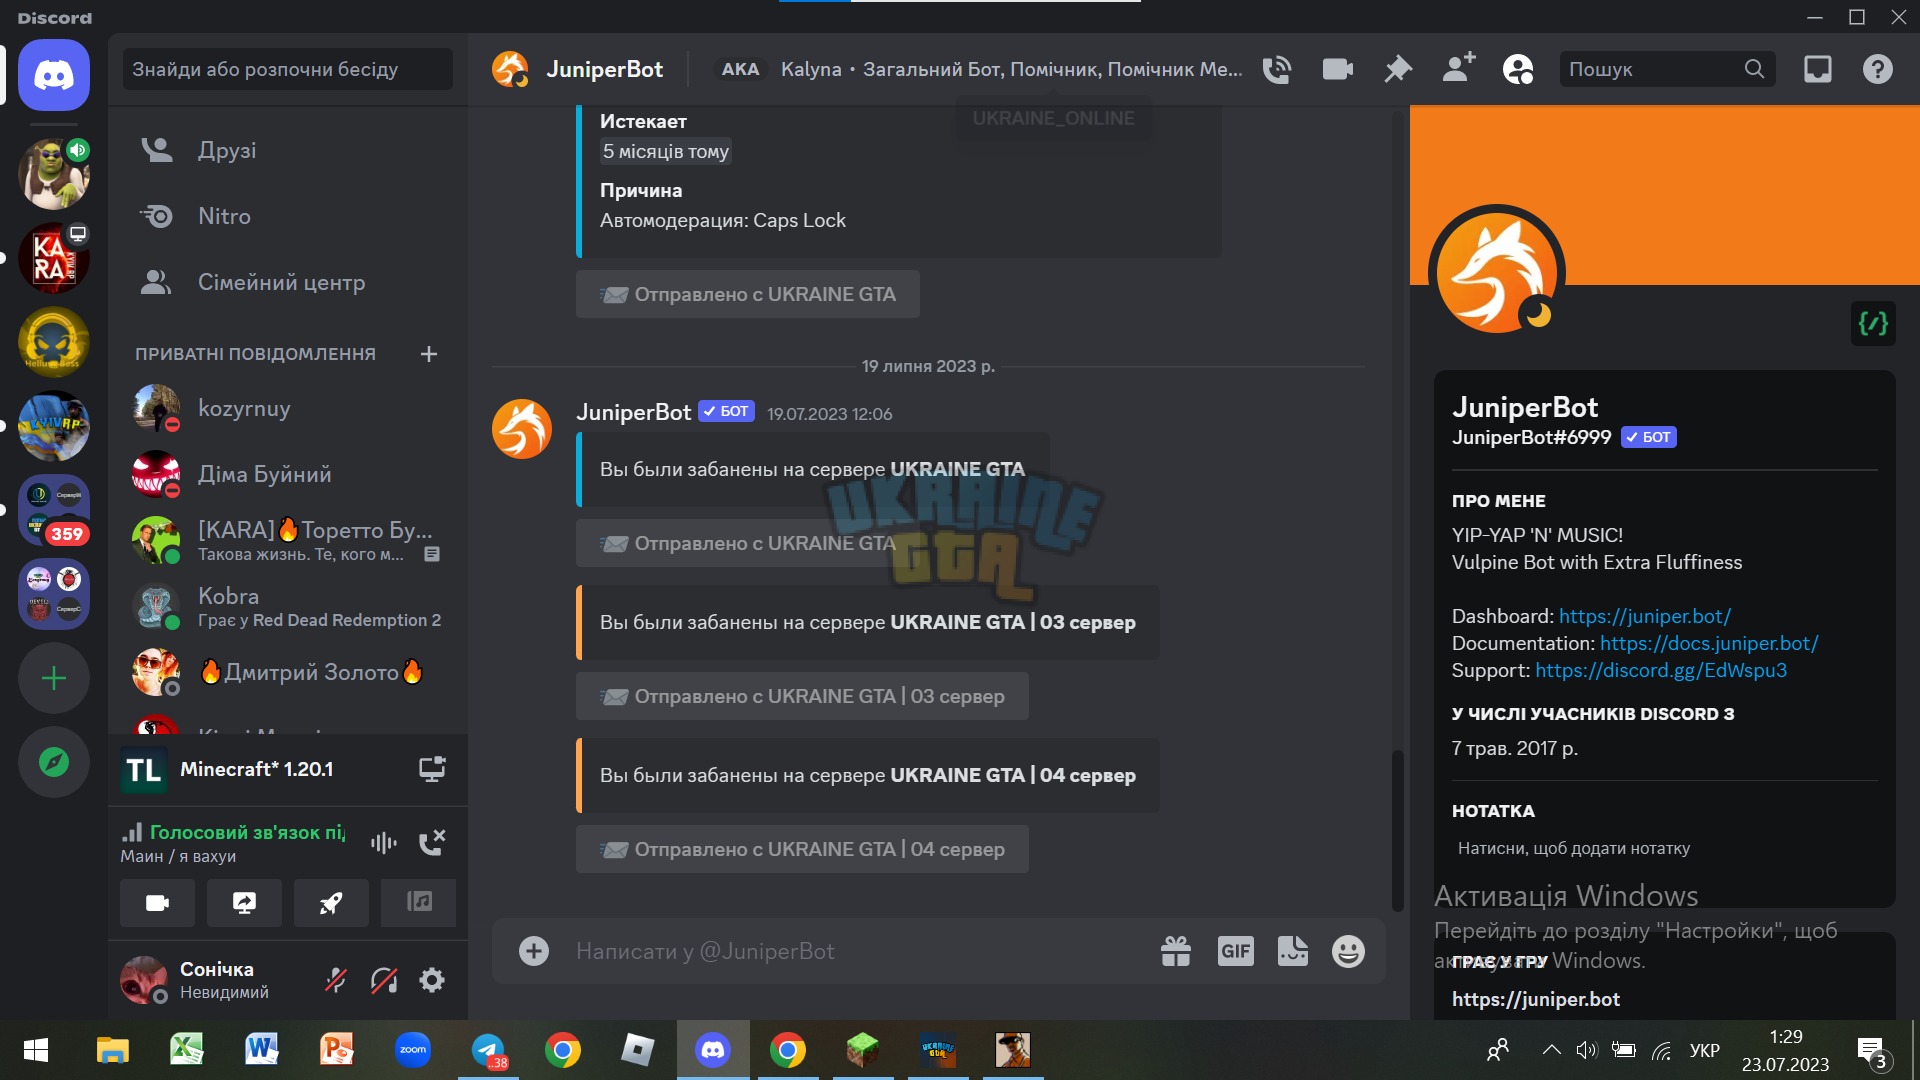The height and width of the screenshot is (1080, 1920).
Task: Unmute the microphone
Action: 336,980
